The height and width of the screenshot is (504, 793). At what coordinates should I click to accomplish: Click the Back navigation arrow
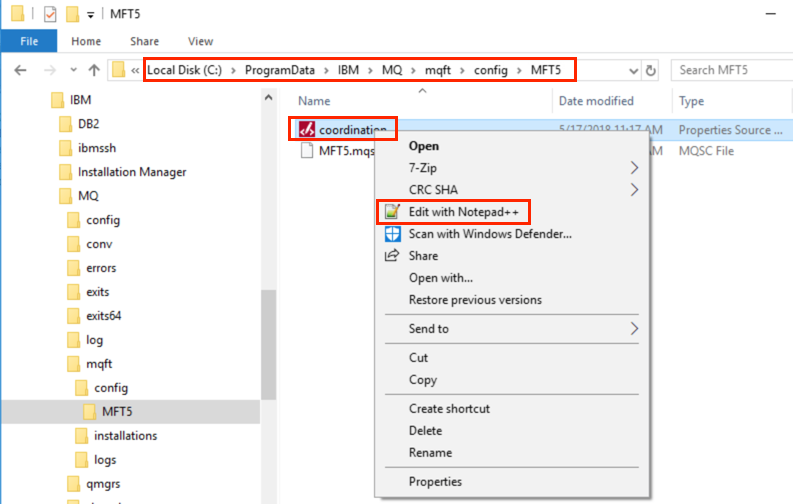[x=20, y=70]
